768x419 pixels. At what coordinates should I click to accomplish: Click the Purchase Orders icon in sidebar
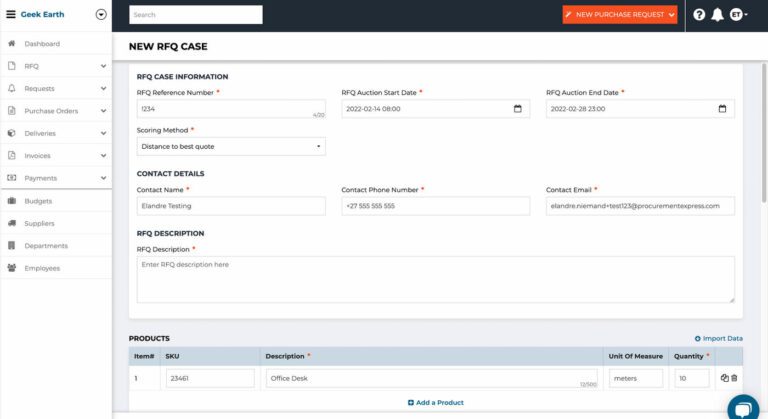(12, 111)
